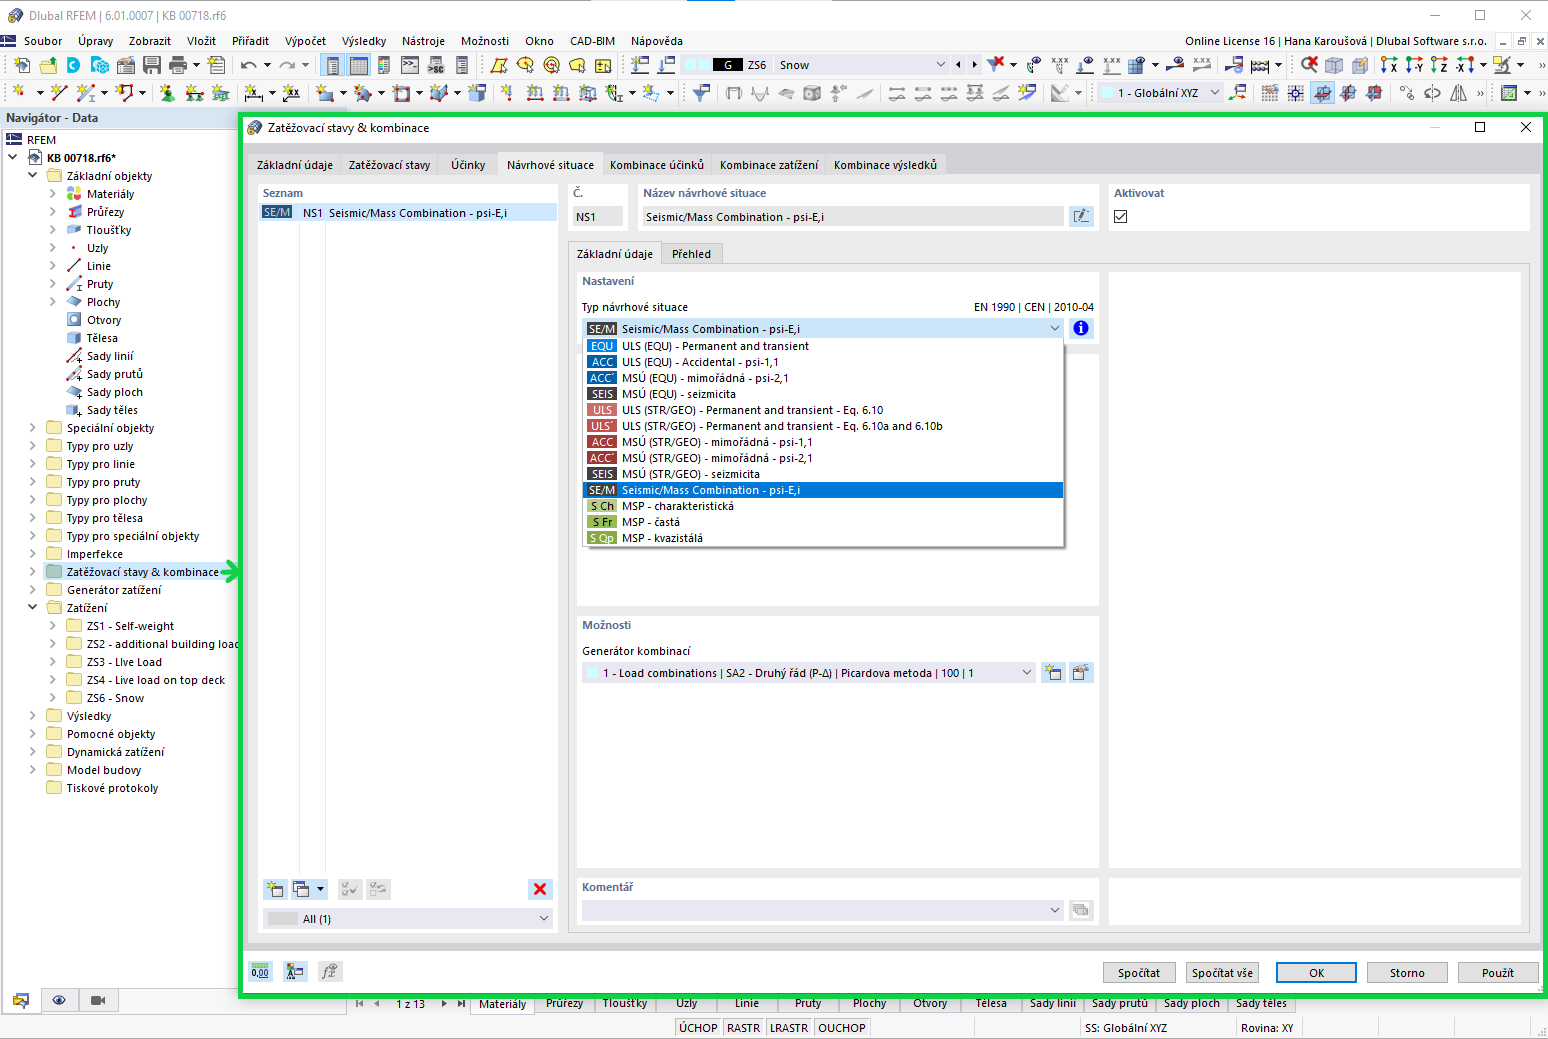Switch to the Kombinace zatížení tab
Screen dimensions: 1548x1039
point(768,165)
